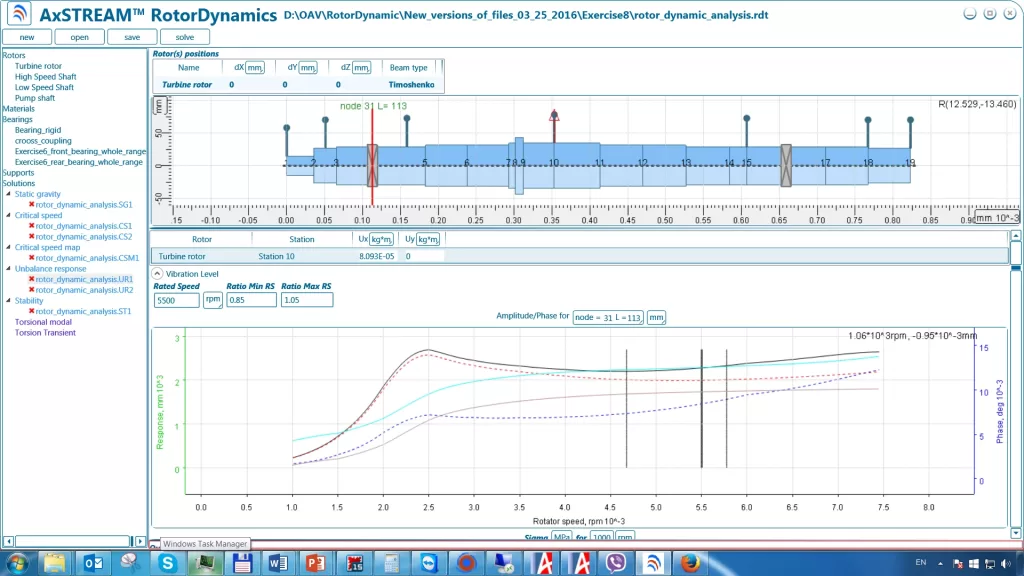1024x576 pixels.
Task: Select crooss_coupling in tree
Action: [43, 140]
